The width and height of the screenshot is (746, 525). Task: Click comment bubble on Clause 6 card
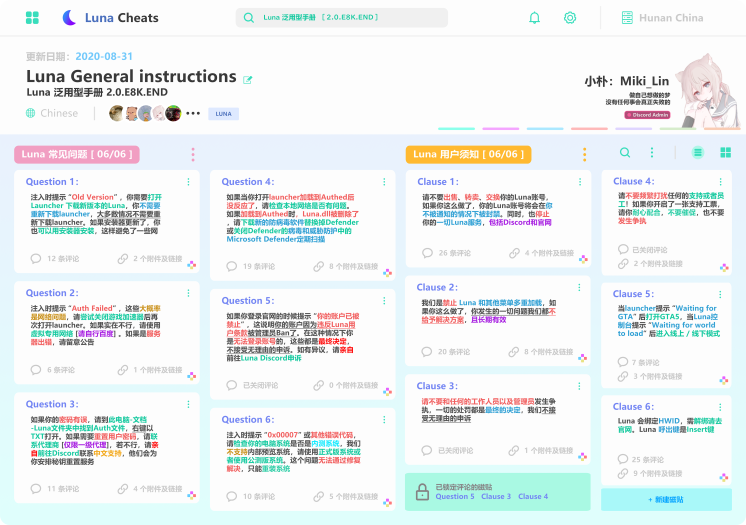623,459
